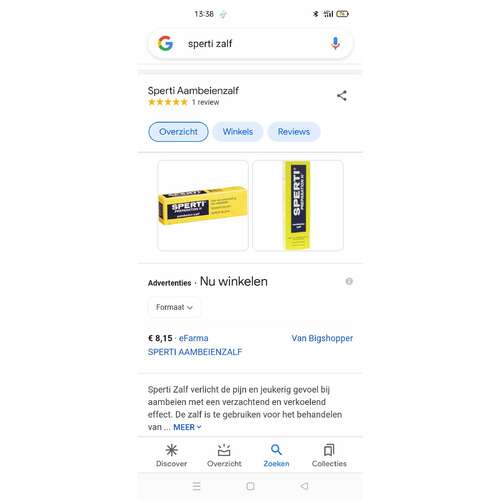The width and height of the screenshot is (500, 500).
Task: Switch to the Winkels chip
Action: pyautogui.click(x=238, y=132)
